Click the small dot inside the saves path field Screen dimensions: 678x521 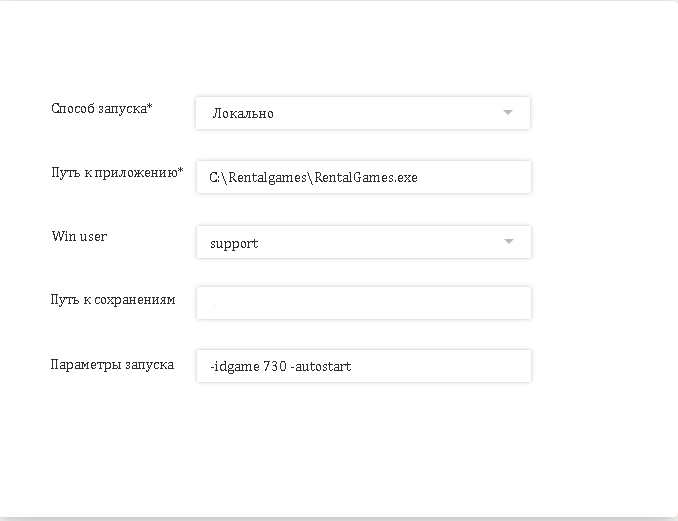214,306
